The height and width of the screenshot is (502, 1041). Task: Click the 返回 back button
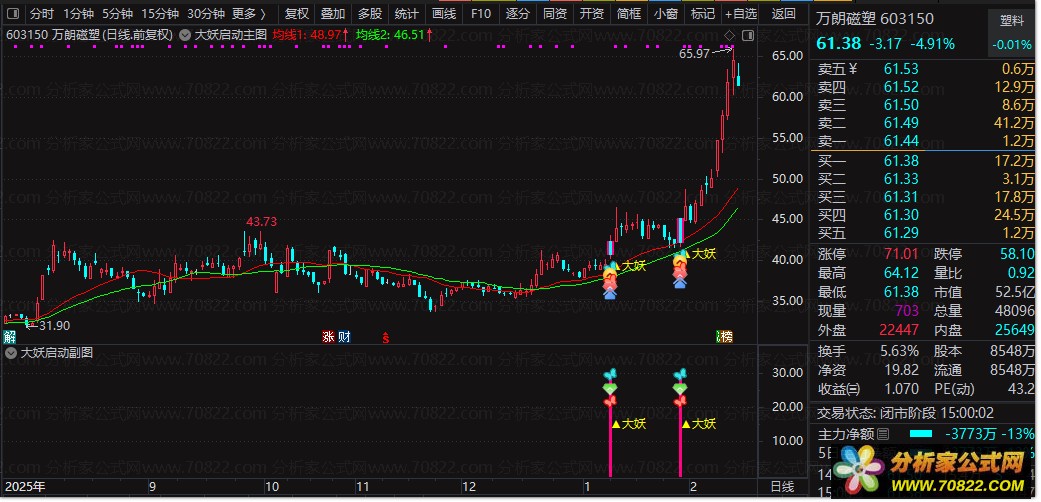[784, 13]
